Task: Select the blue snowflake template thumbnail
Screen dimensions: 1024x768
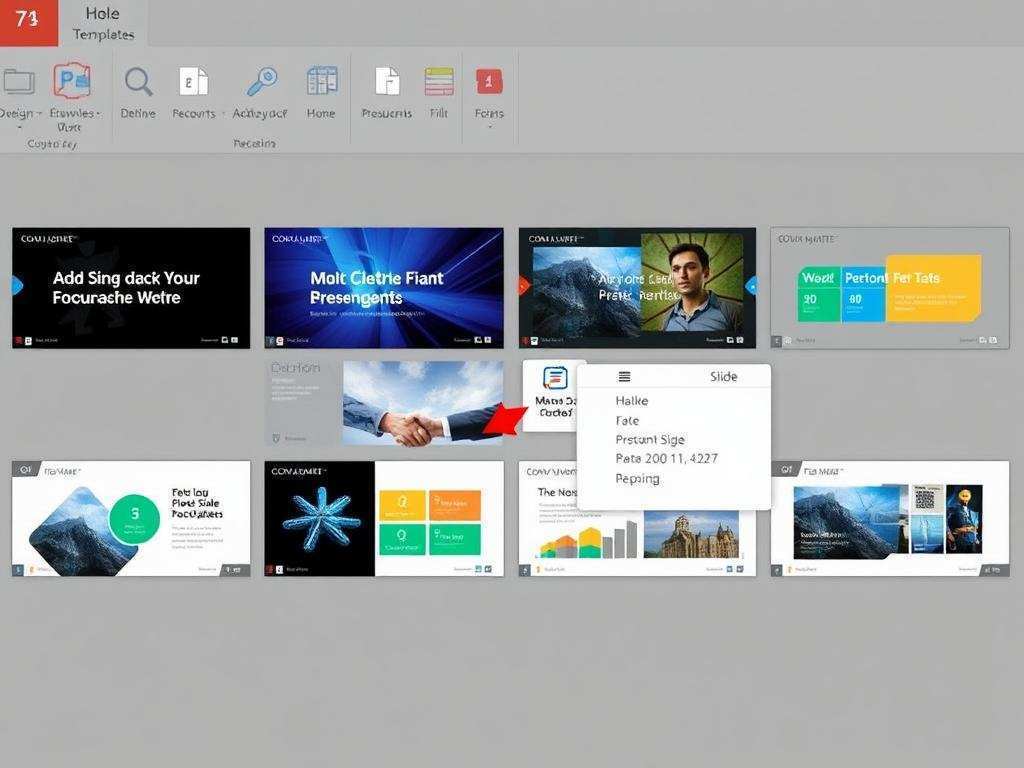Action: point(320,518)
